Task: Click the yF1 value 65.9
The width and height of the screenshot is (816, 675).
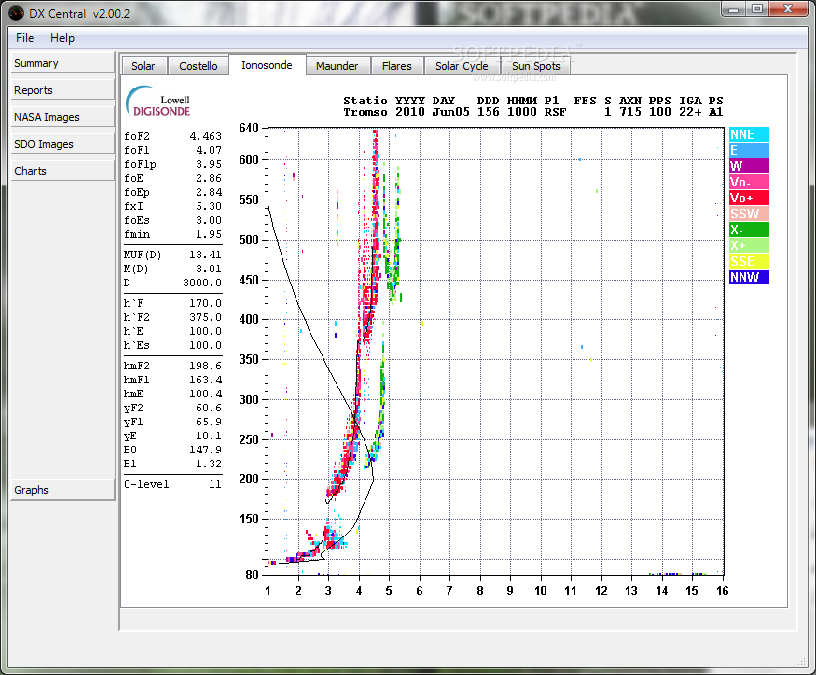Action: [x=209, y=422]
